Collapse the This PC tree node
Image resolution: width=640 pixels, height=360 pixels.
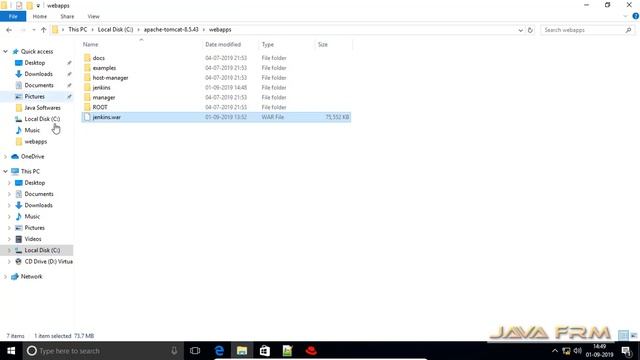click(5, 171)
